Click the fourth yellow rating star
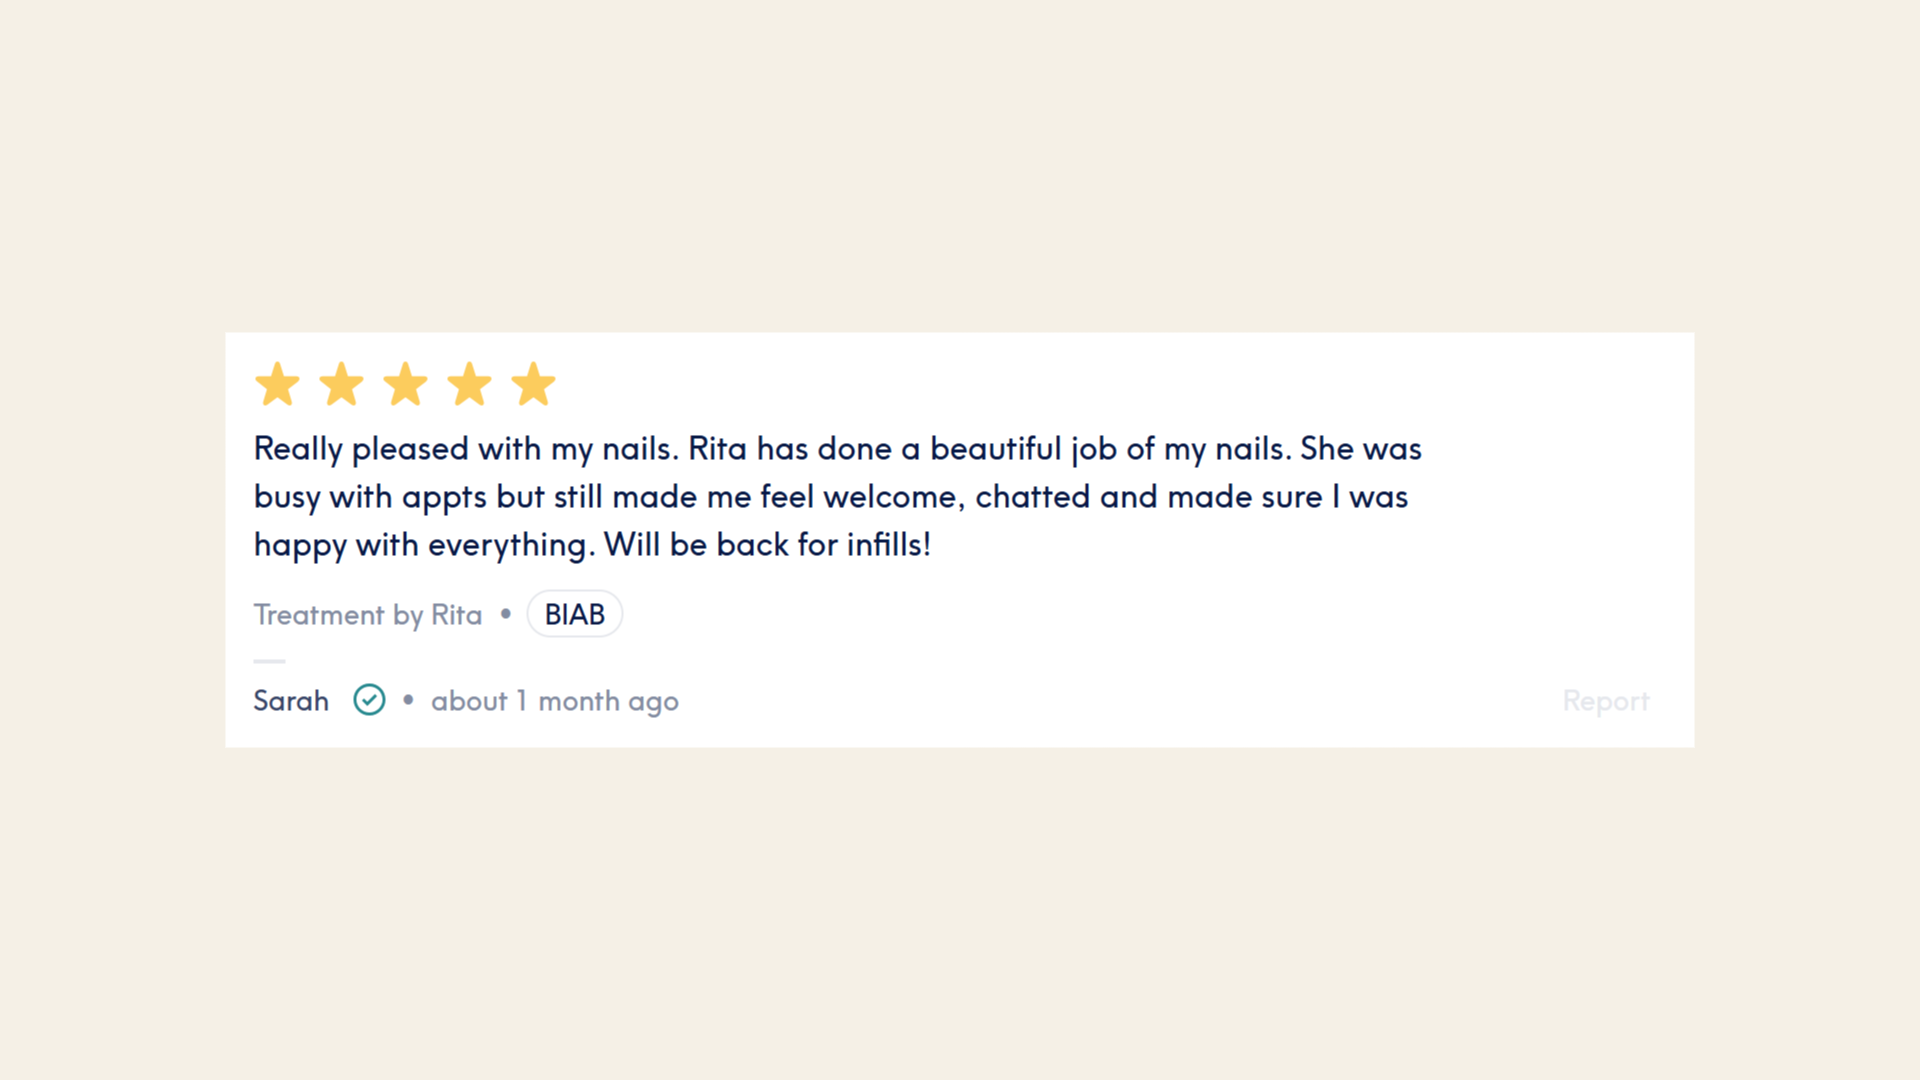Screen dimensions: 1920x1080 [x=469, y=384]
